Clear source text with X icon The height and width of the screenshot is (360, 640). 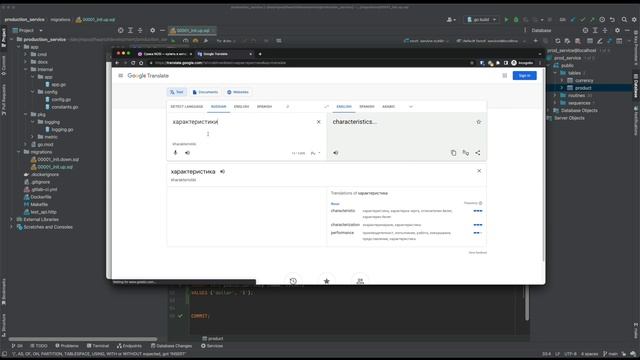319,122
